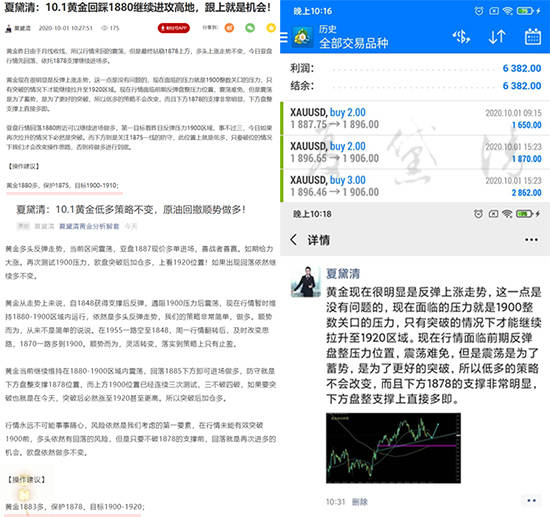Click trade timestamp 2020.10.01 09:15
Viewport: 550px width, 517px height.
[x=513, y=113]
